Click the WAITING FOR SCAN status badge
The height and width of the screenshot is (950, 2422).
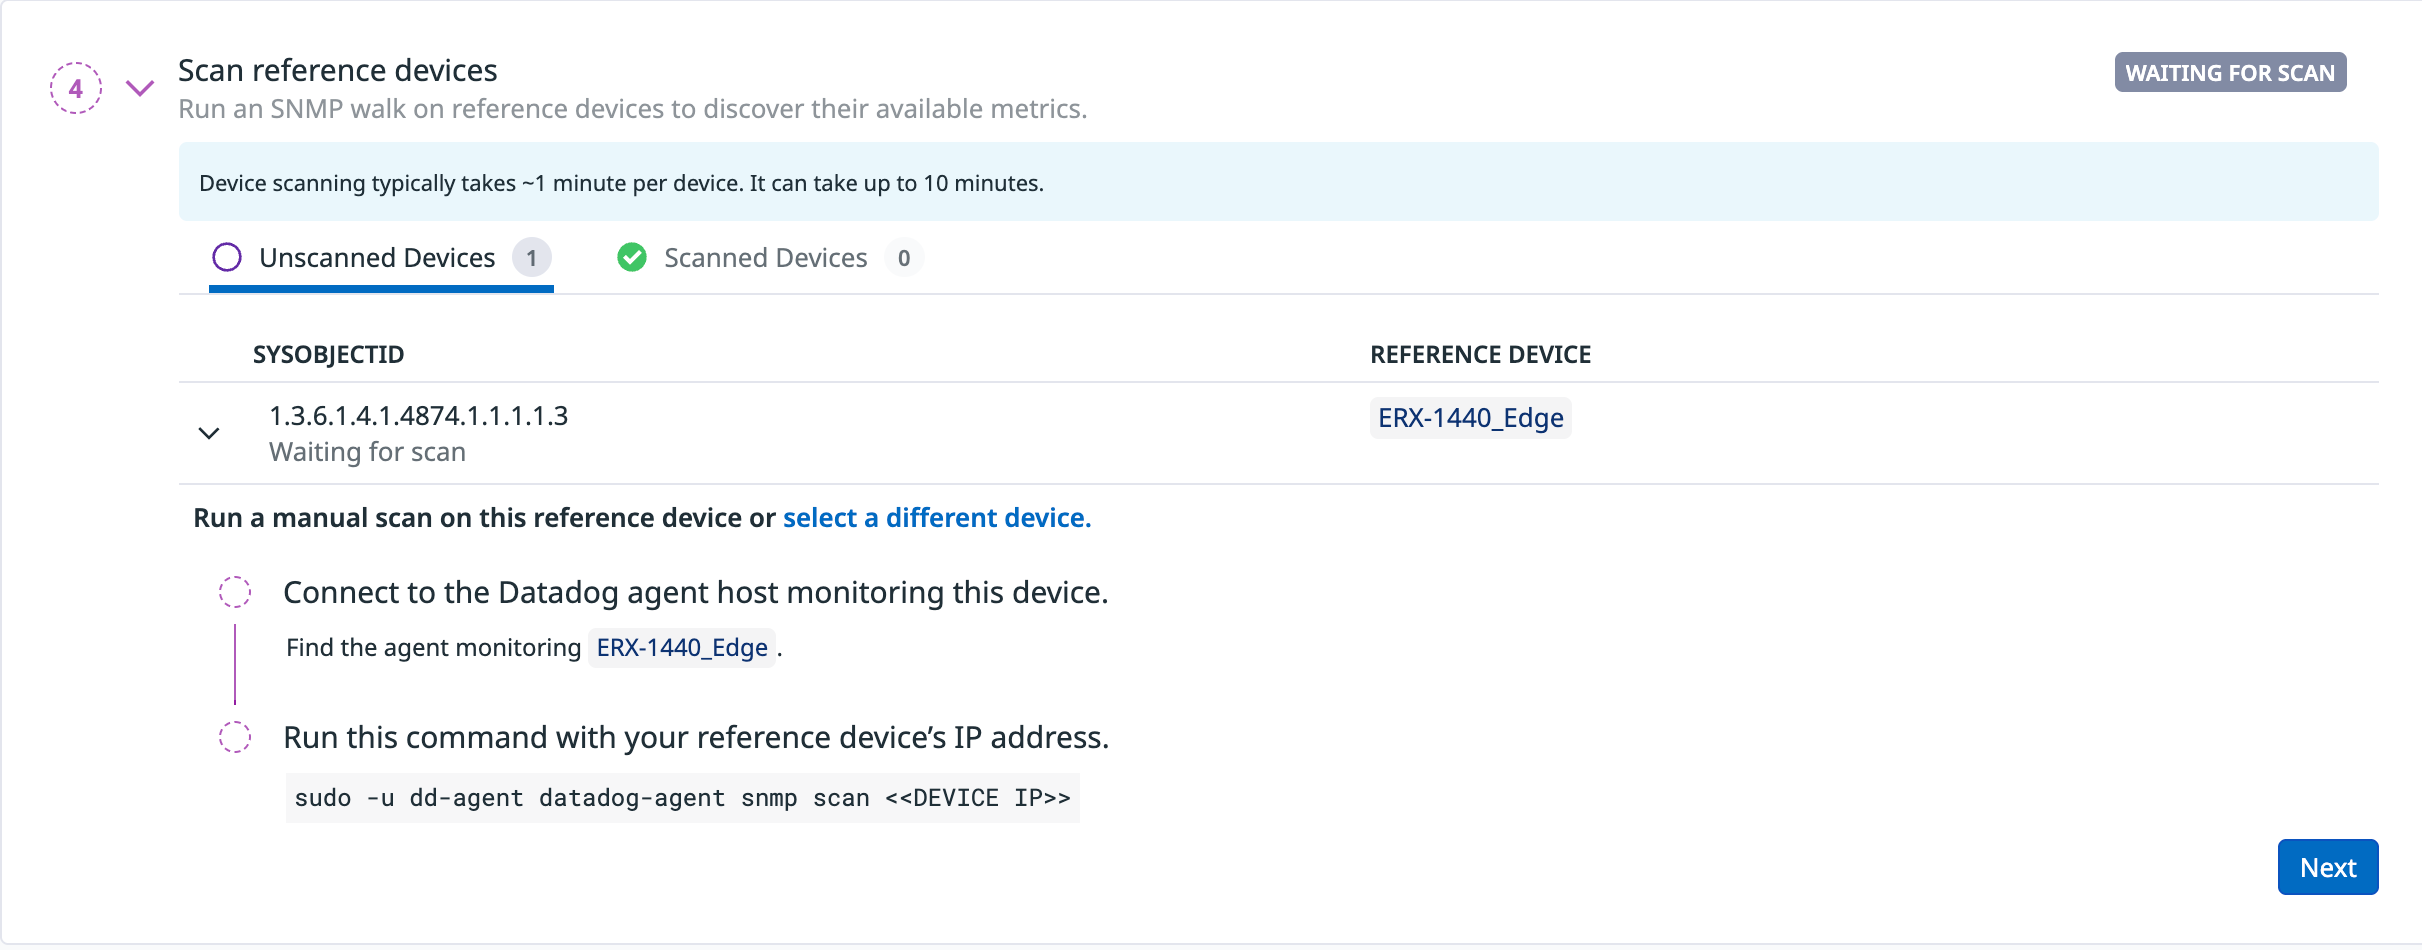pyautogui.click(x=2231, y=72)
